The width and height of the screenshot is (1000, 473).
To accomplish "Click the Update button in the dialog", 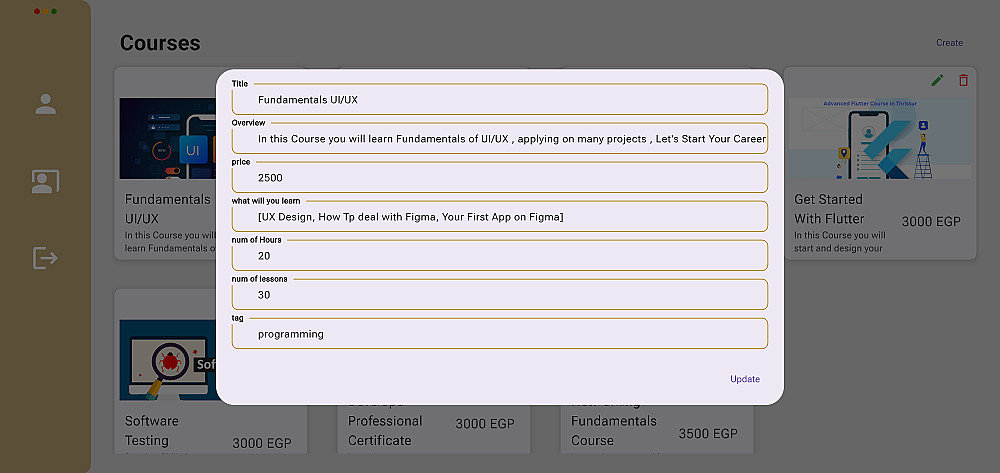I will 744,379.
